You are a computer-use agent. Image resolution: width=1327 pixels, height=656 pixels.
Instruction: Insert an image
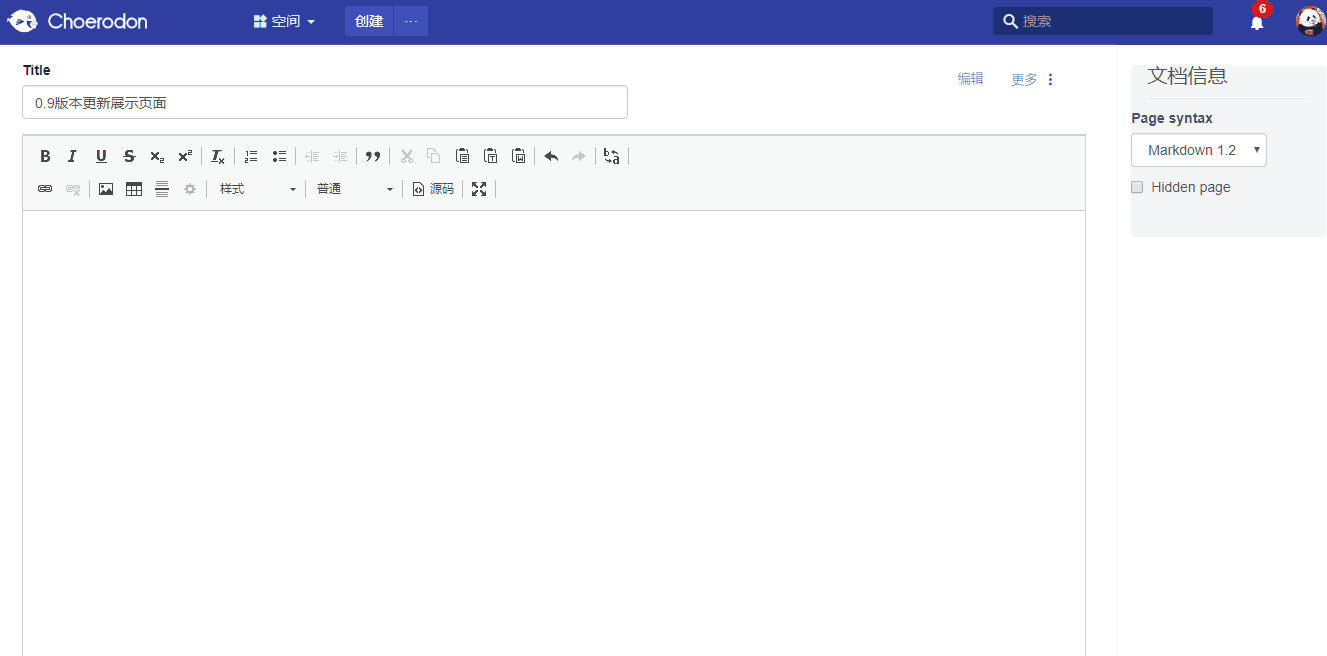click(x=106, y=189)
